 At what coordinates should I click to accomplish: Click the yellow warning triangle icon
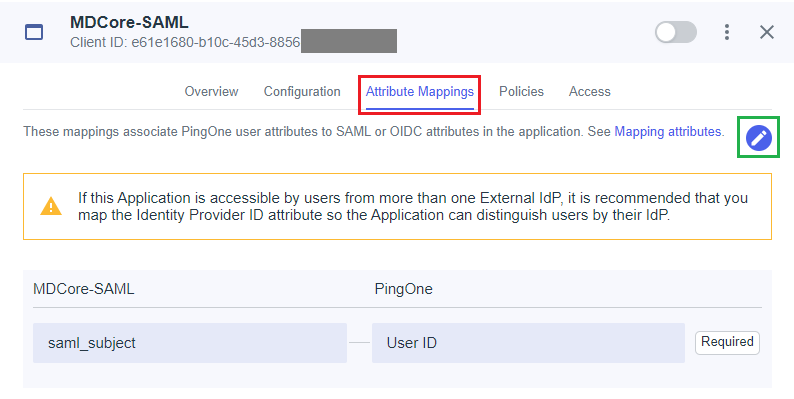pyautogui.click(x=51, y=206)
